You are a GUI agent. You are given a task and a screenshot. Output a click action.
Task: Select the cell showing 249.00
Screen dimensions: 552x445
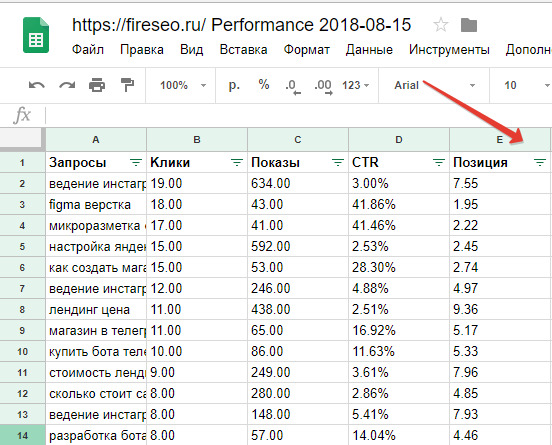(x=298, y=372)
